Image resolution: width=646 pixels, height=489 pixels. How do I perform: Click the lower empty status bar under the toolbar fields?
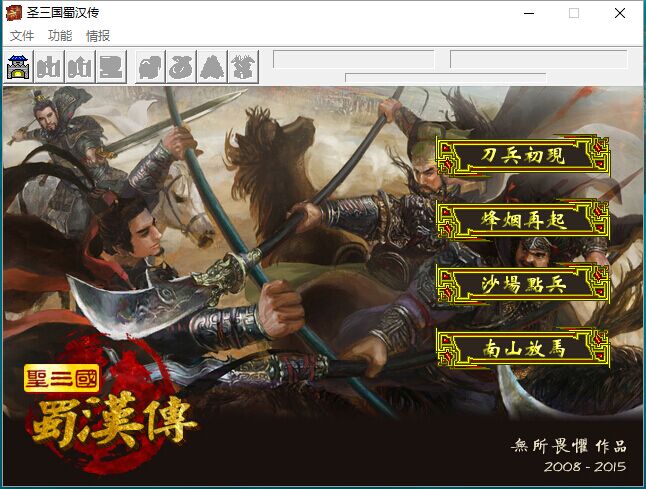click(x=445, y=77)
